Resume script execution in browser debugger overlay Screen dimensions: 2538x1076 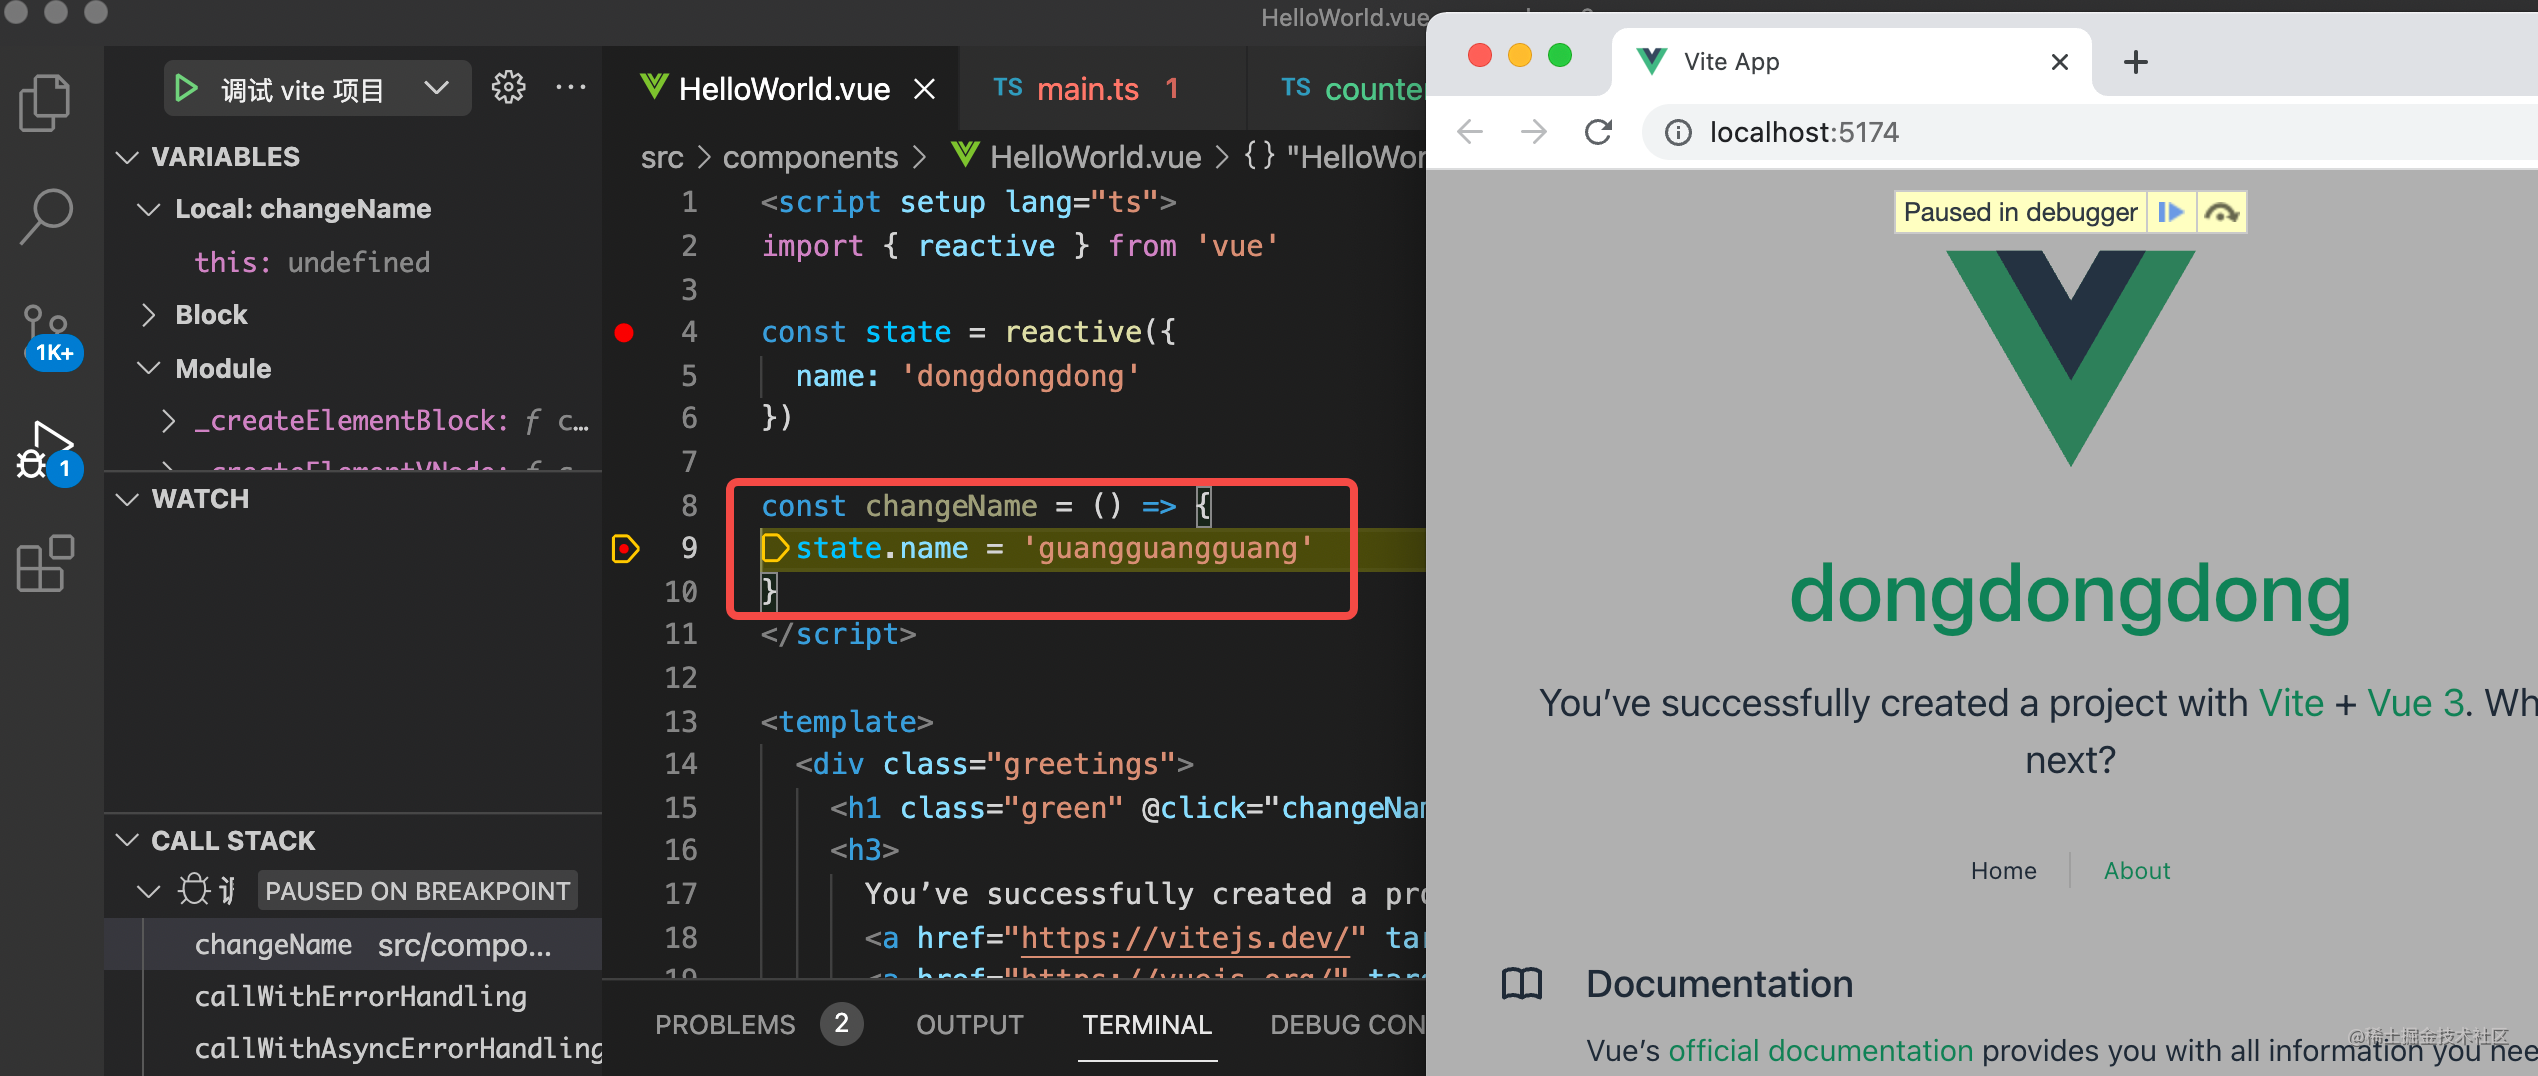click(x=2170, y=212)
